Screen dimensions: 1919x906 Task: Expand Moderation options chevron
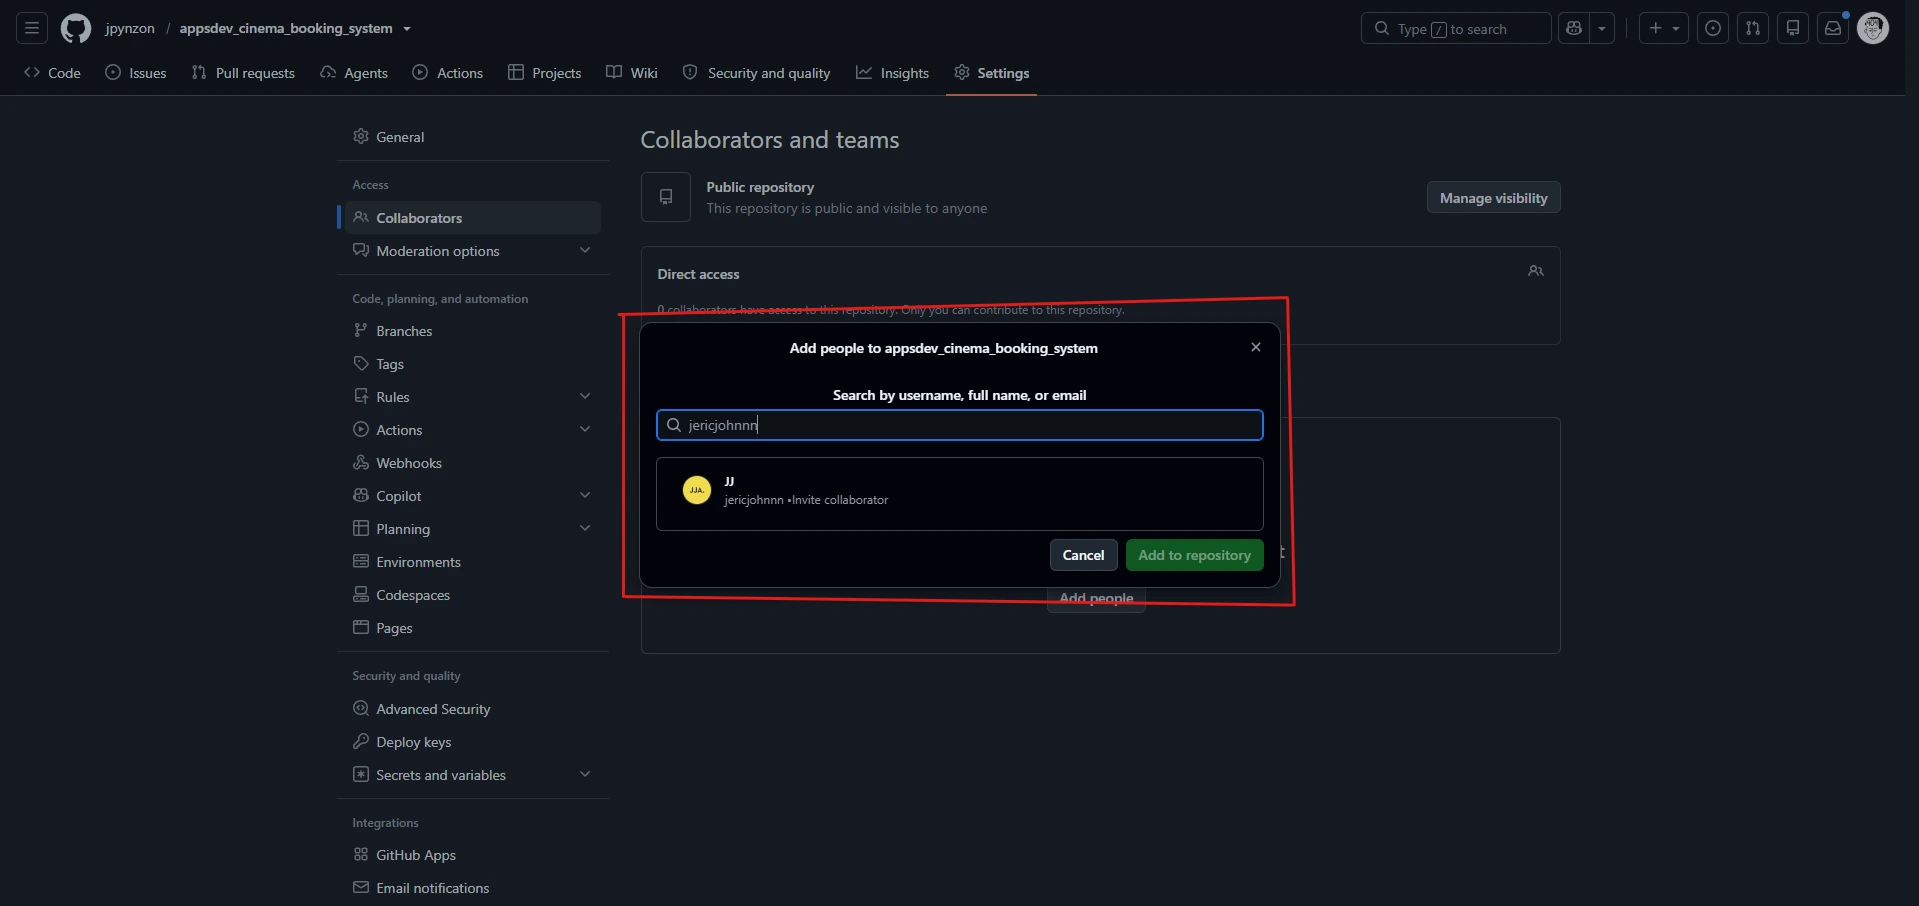click(585, 251)
